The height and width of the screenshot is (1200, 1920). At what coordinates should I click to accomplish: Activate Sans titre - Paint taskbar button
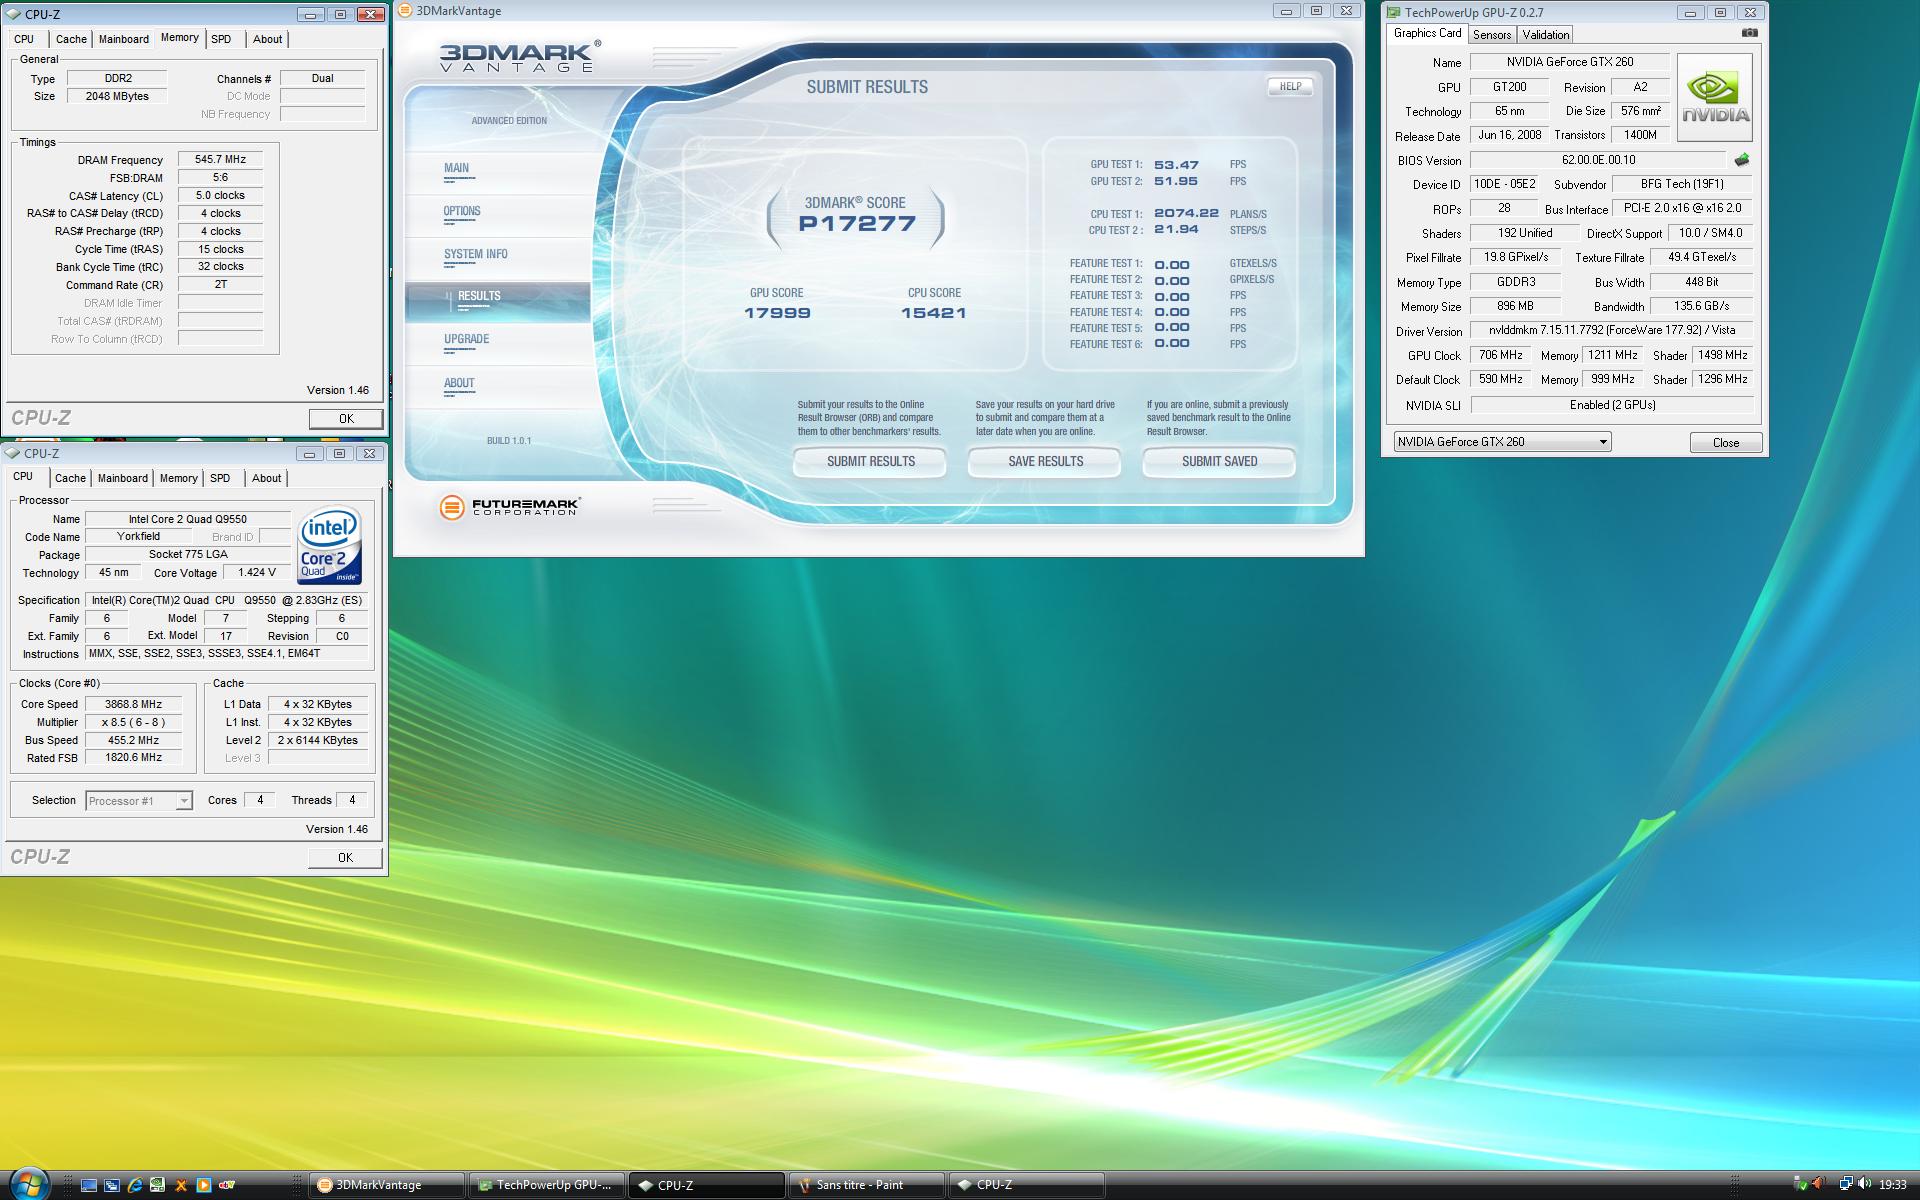coord(867,1185)
